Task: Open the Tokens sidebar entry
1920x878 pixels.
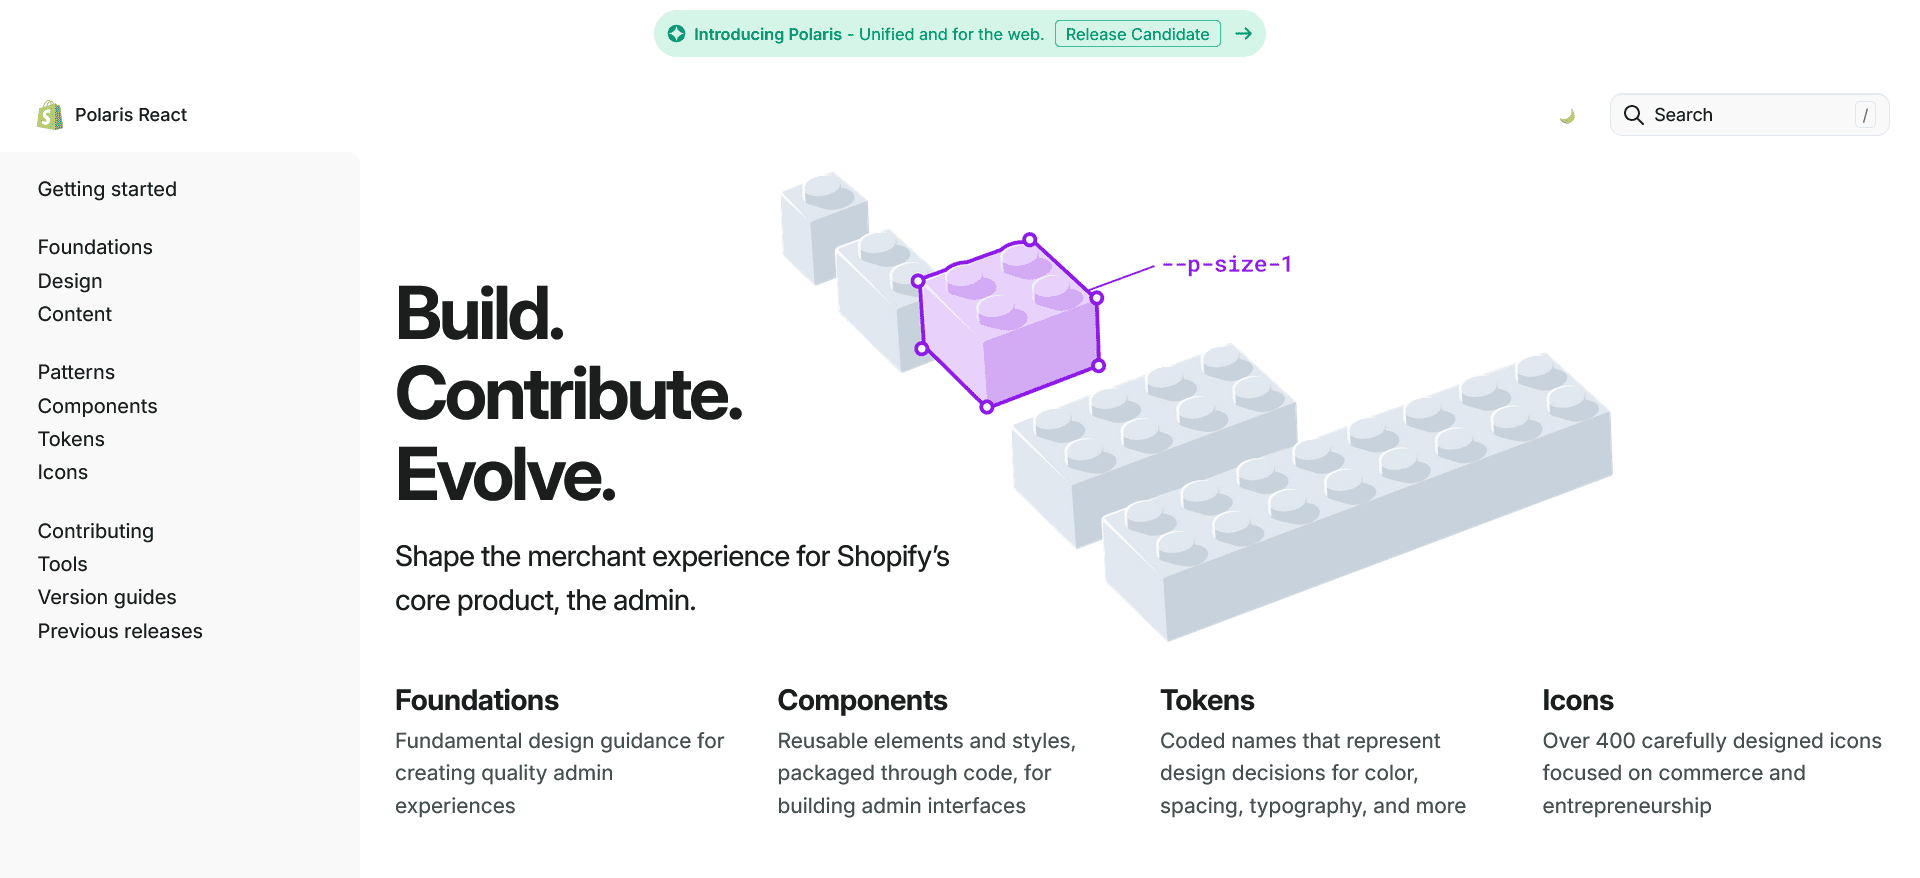Action: [x=71, y=439]
